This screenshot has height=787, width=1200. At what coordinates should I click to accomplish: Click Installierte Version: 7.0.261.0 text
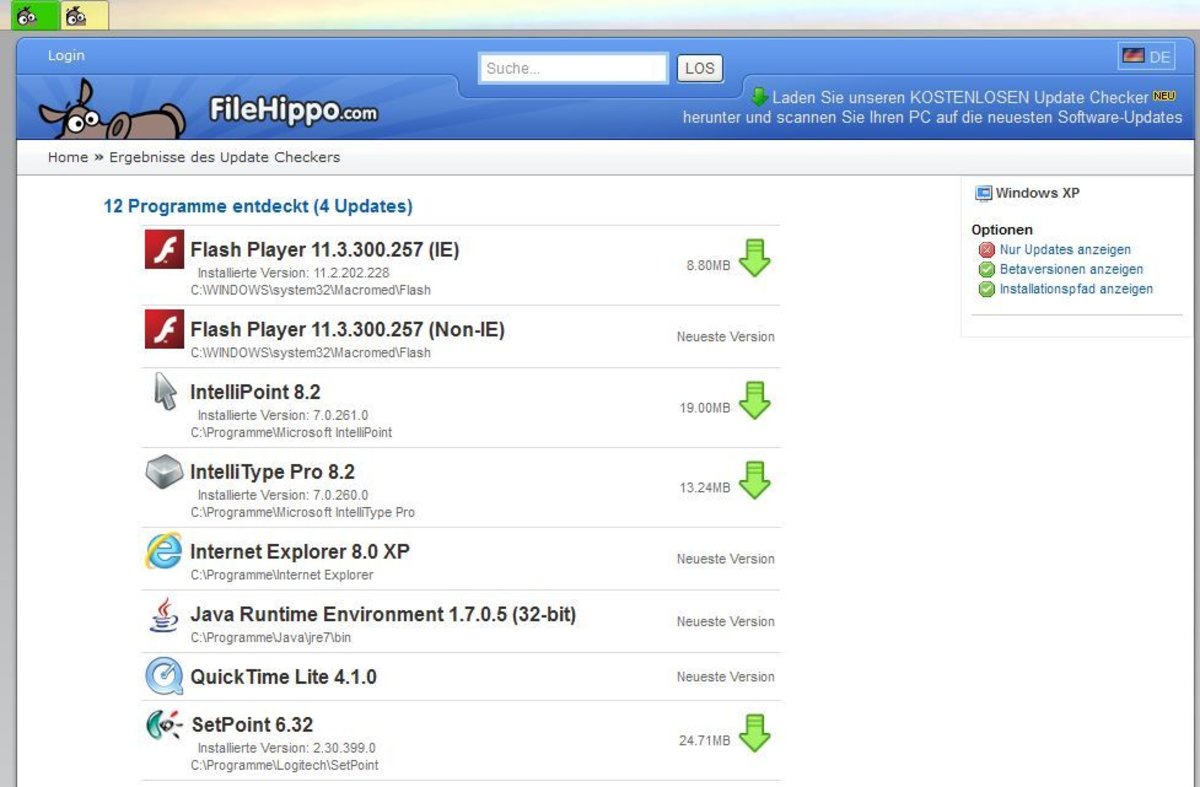pyautogui.click(x=283, y=415)
